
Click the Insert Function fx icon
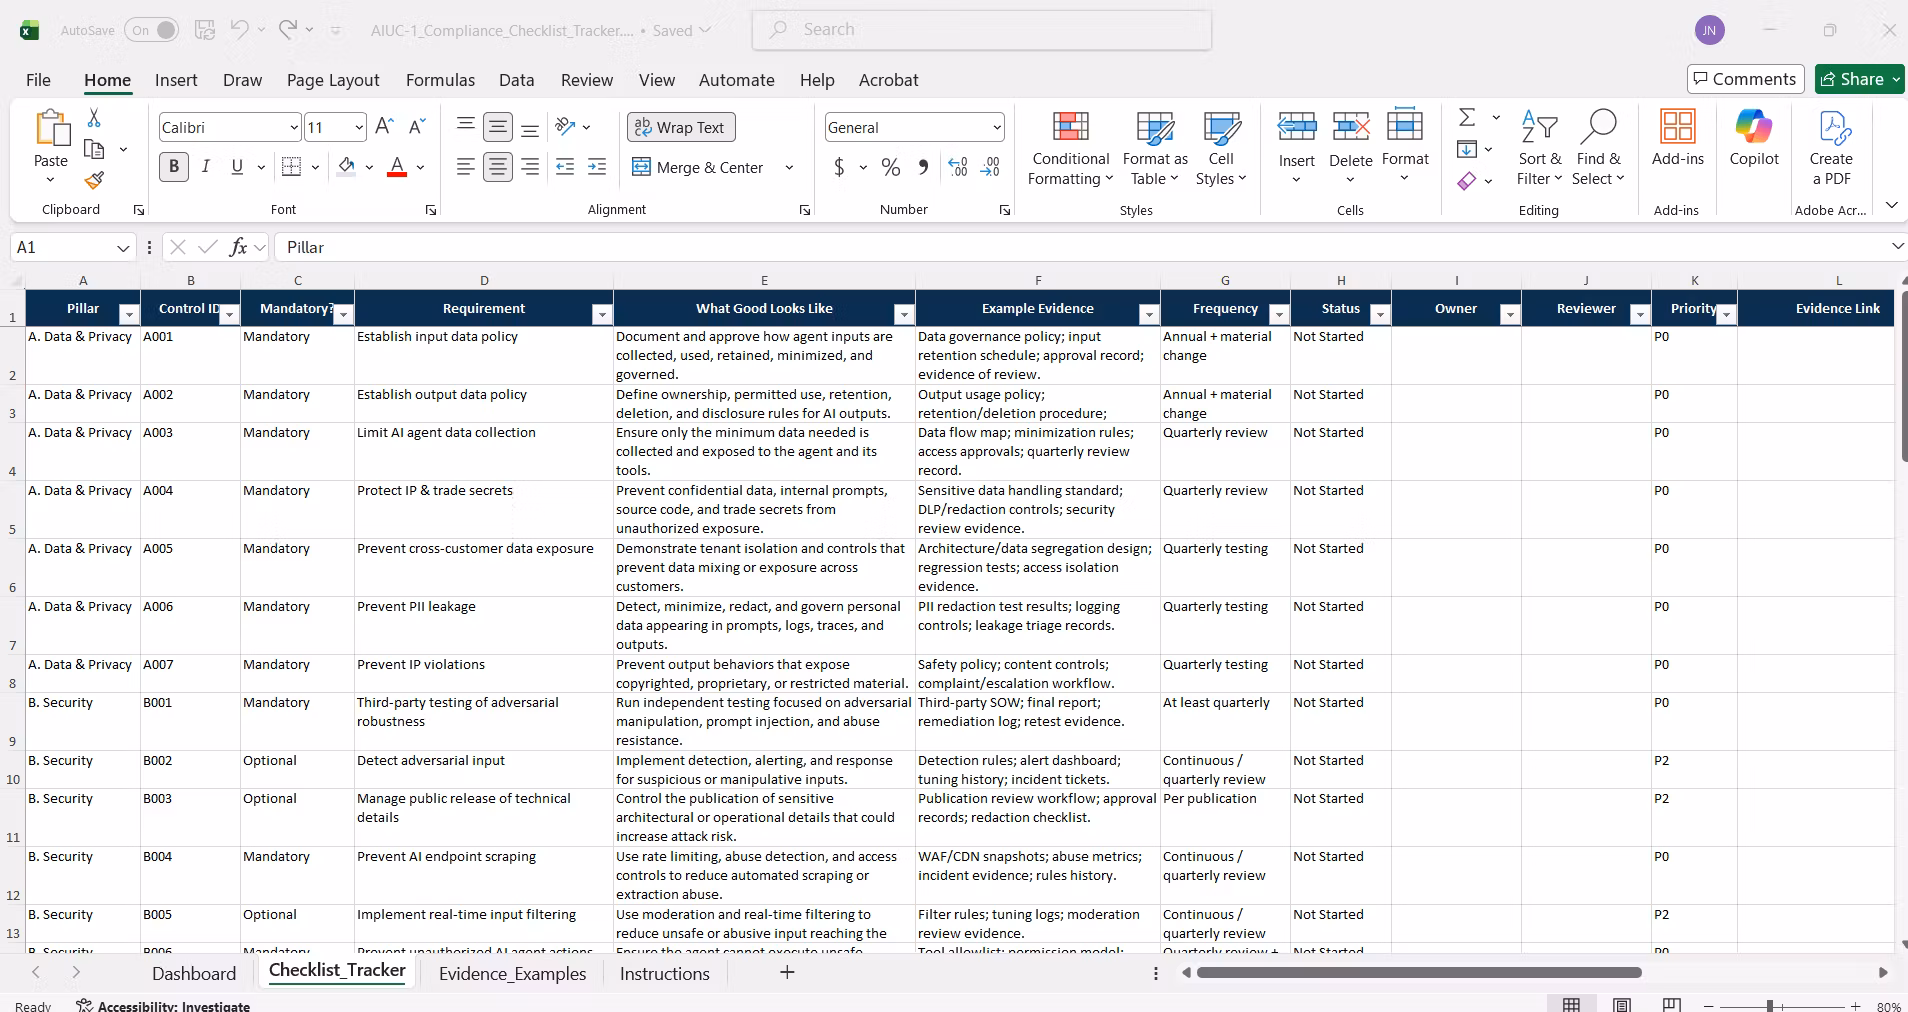238,247
